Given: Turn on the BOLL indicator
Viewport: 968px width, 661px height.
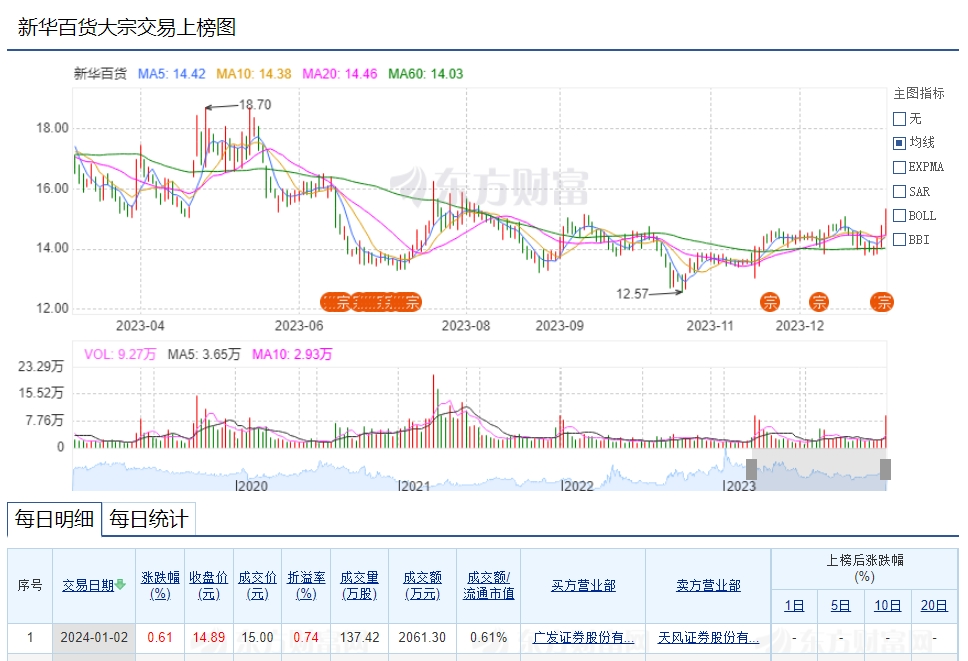Looking at the screenshot, I should (899, 215).
